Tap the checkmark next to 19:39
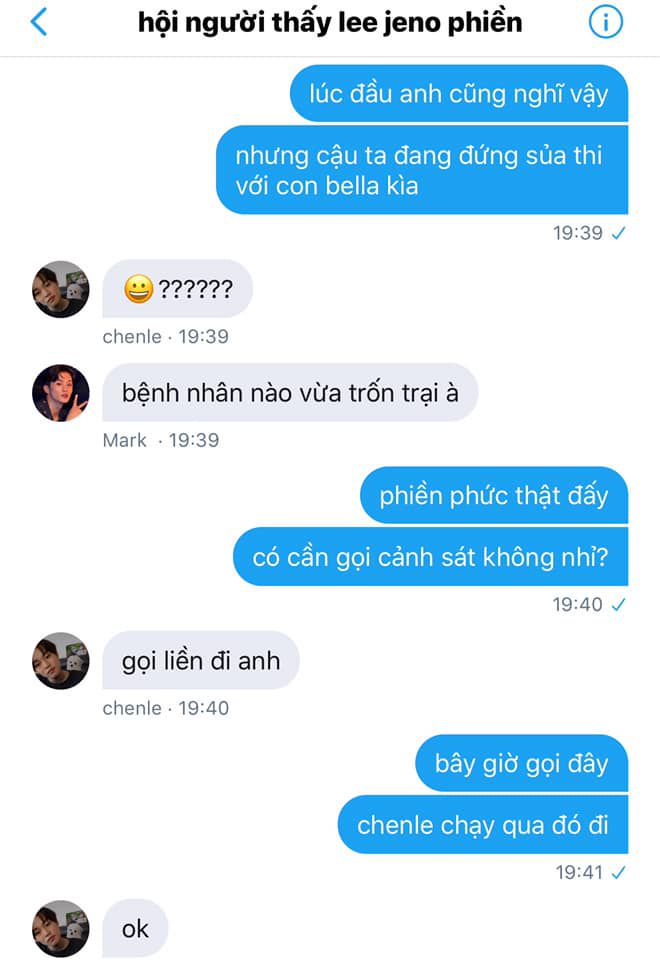 point(618,233)
